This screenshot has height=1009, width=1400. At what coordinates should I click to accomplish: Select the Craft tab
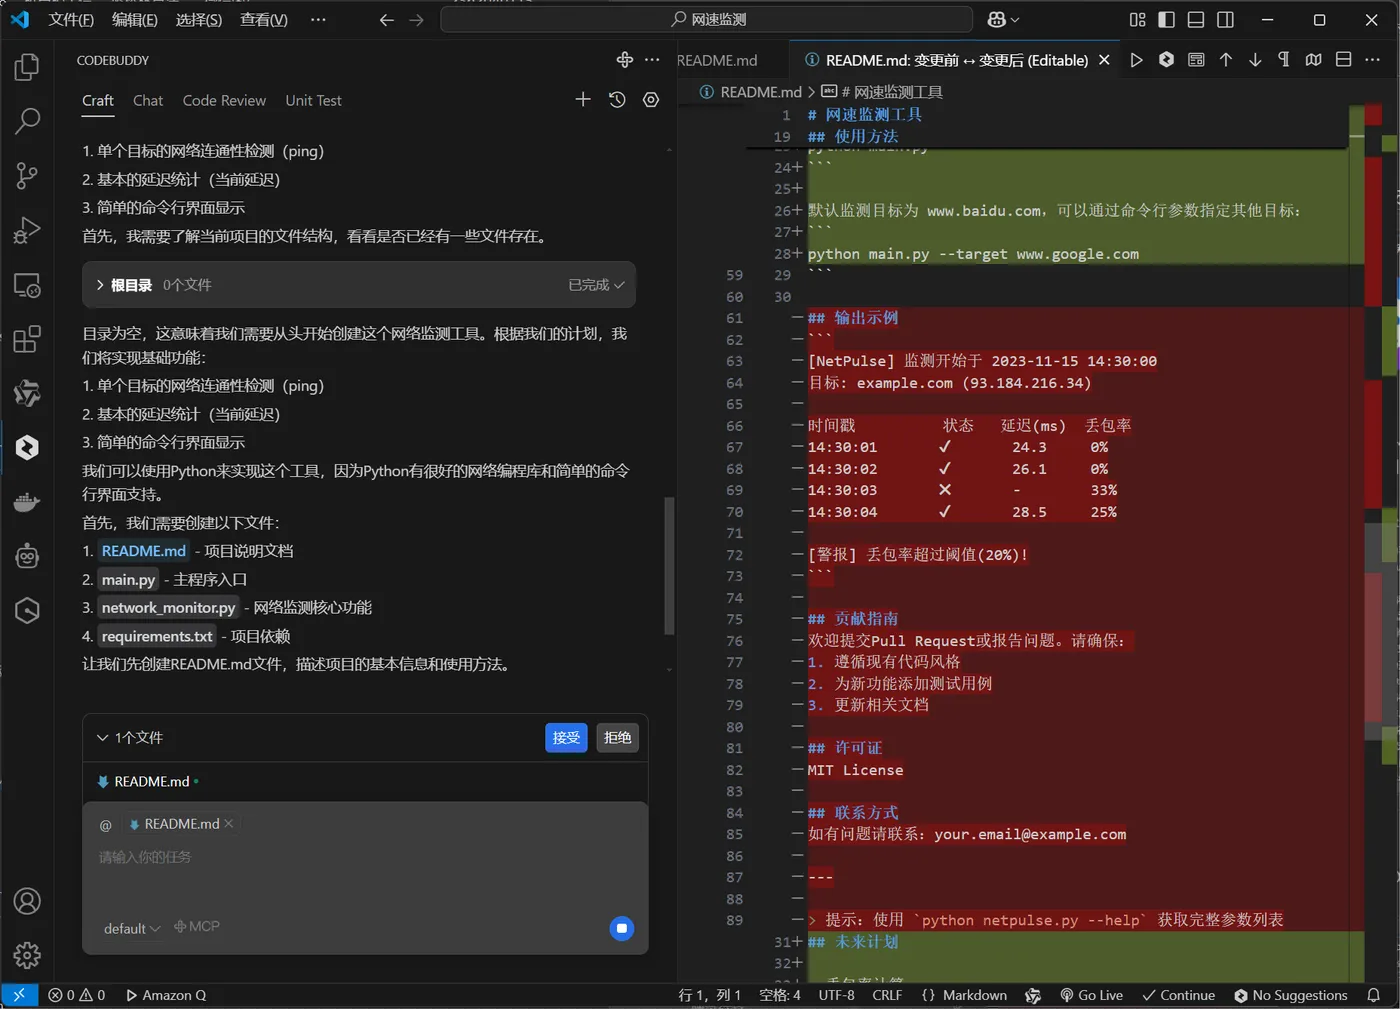click(x=98, y=100)
